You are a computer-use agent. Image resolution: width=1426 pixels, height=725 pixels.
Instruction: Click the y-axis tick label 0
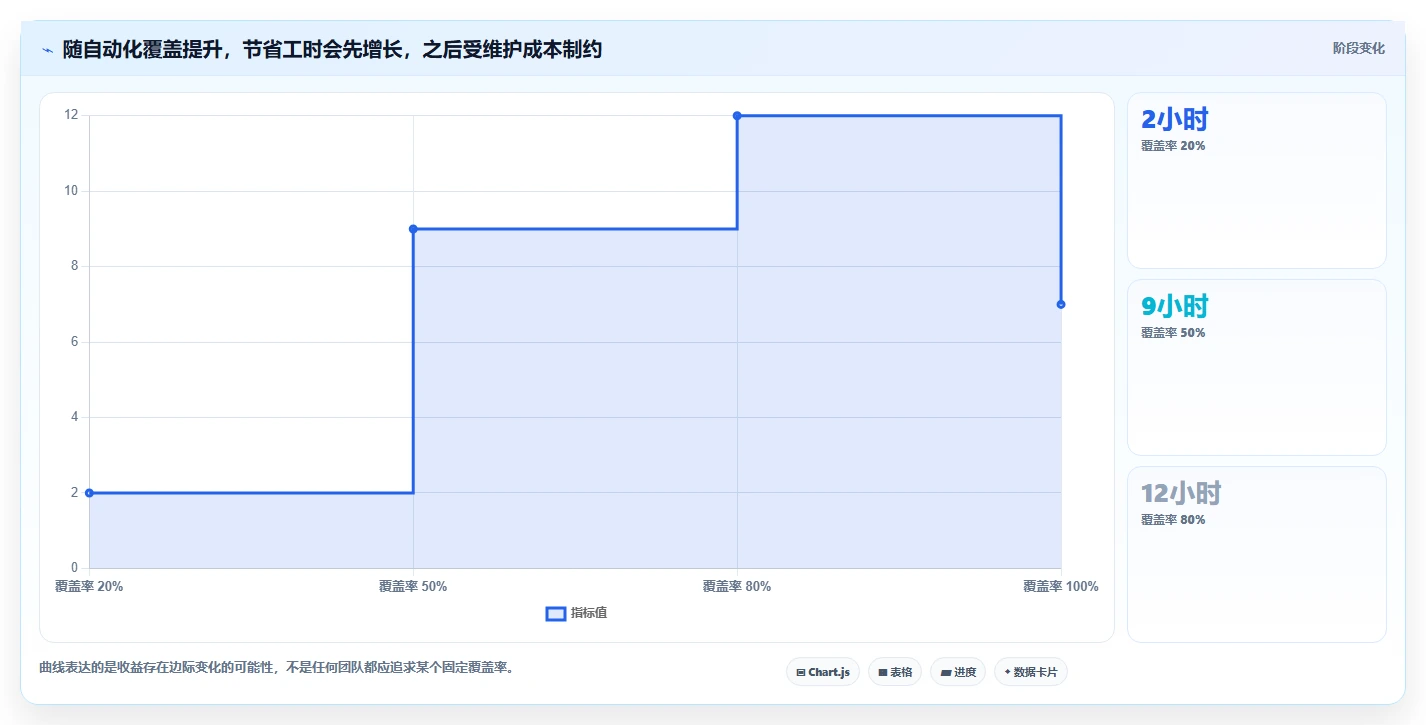74,568
